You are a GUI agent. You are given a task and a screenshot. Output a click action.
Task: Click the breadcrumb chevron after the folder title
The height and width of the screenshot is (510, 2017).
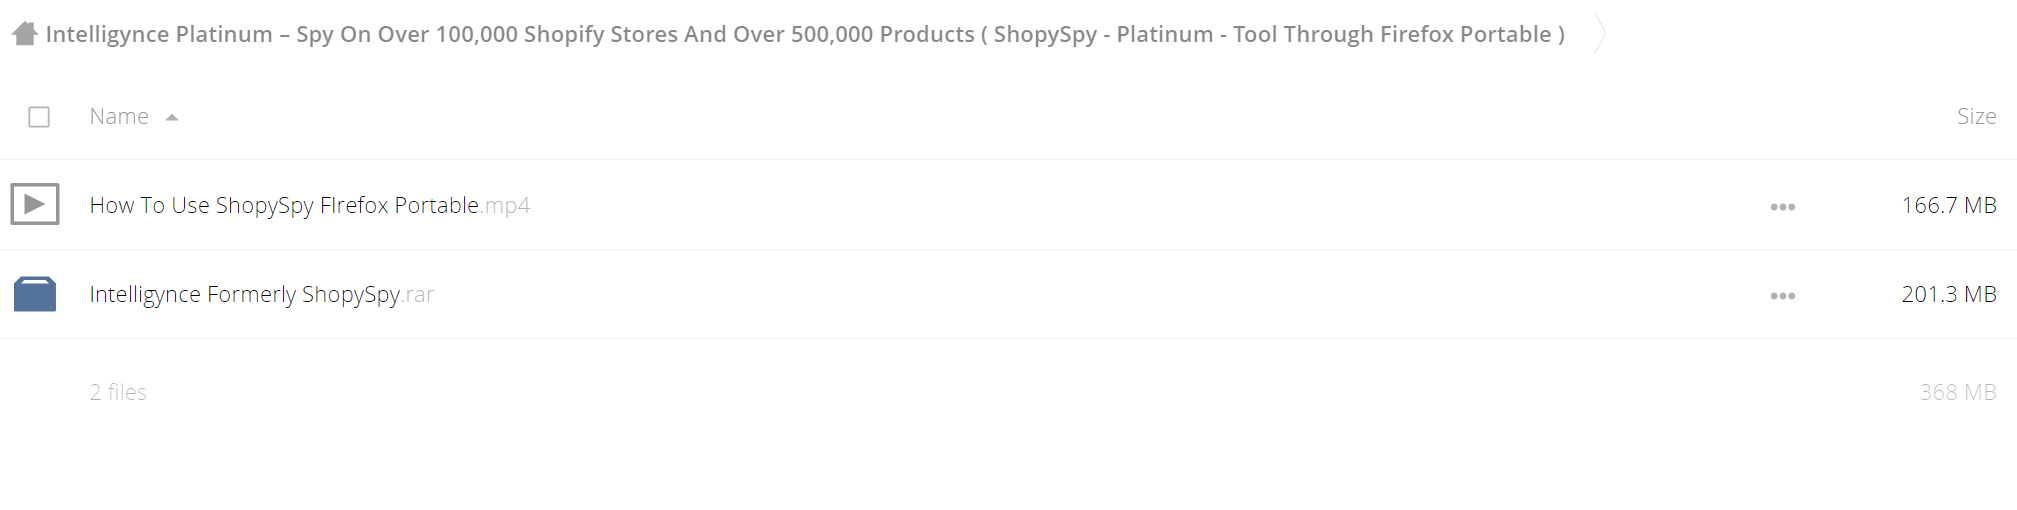1600,34
